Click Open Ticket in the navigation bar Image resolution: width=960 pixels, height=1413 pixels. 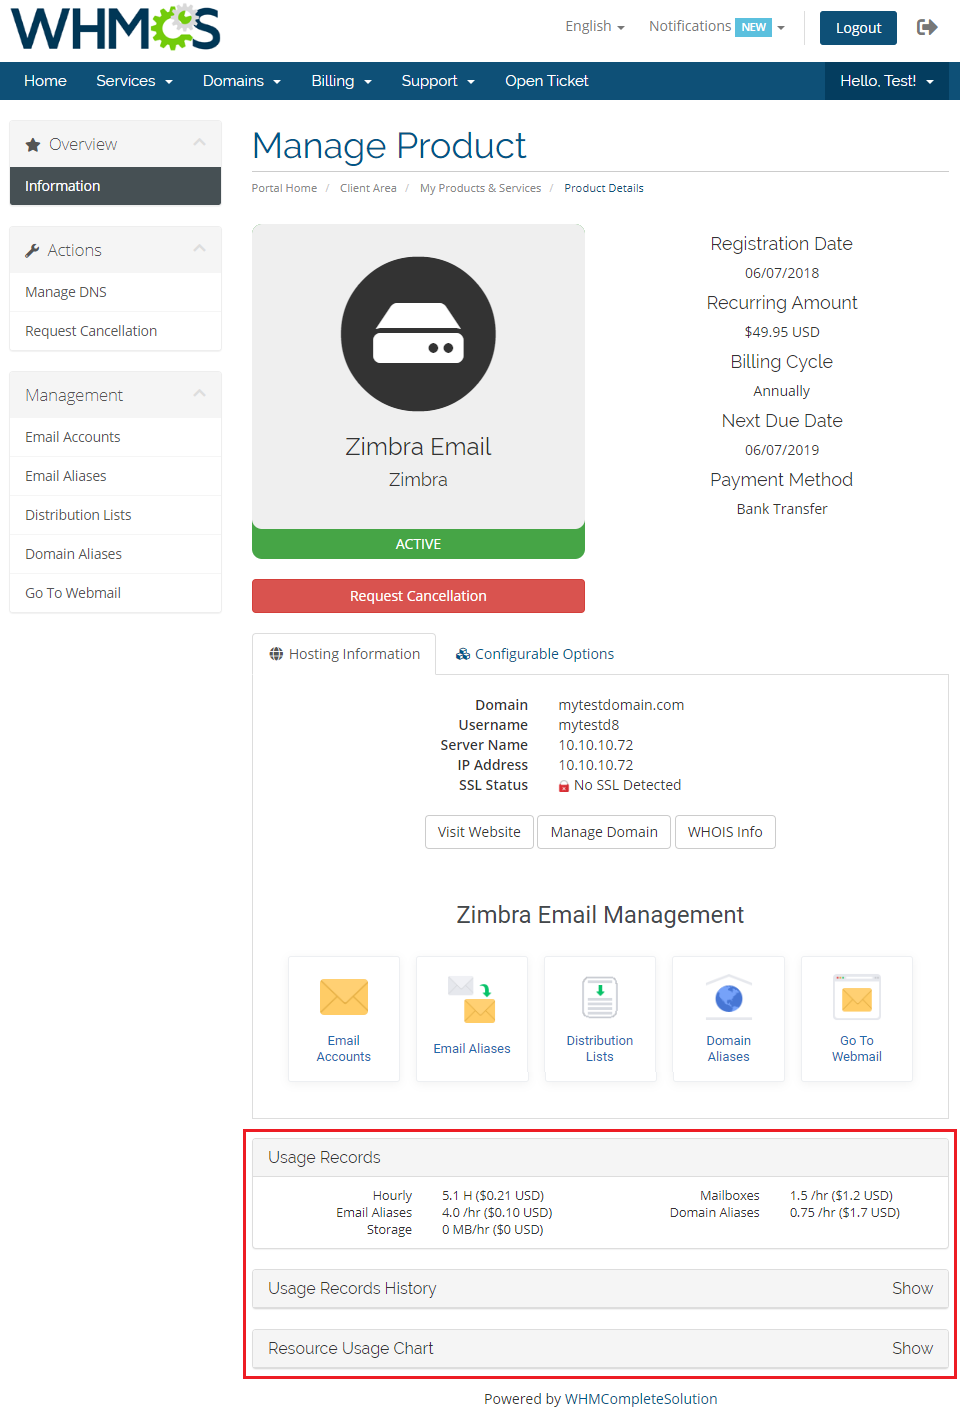click(546, 81)
